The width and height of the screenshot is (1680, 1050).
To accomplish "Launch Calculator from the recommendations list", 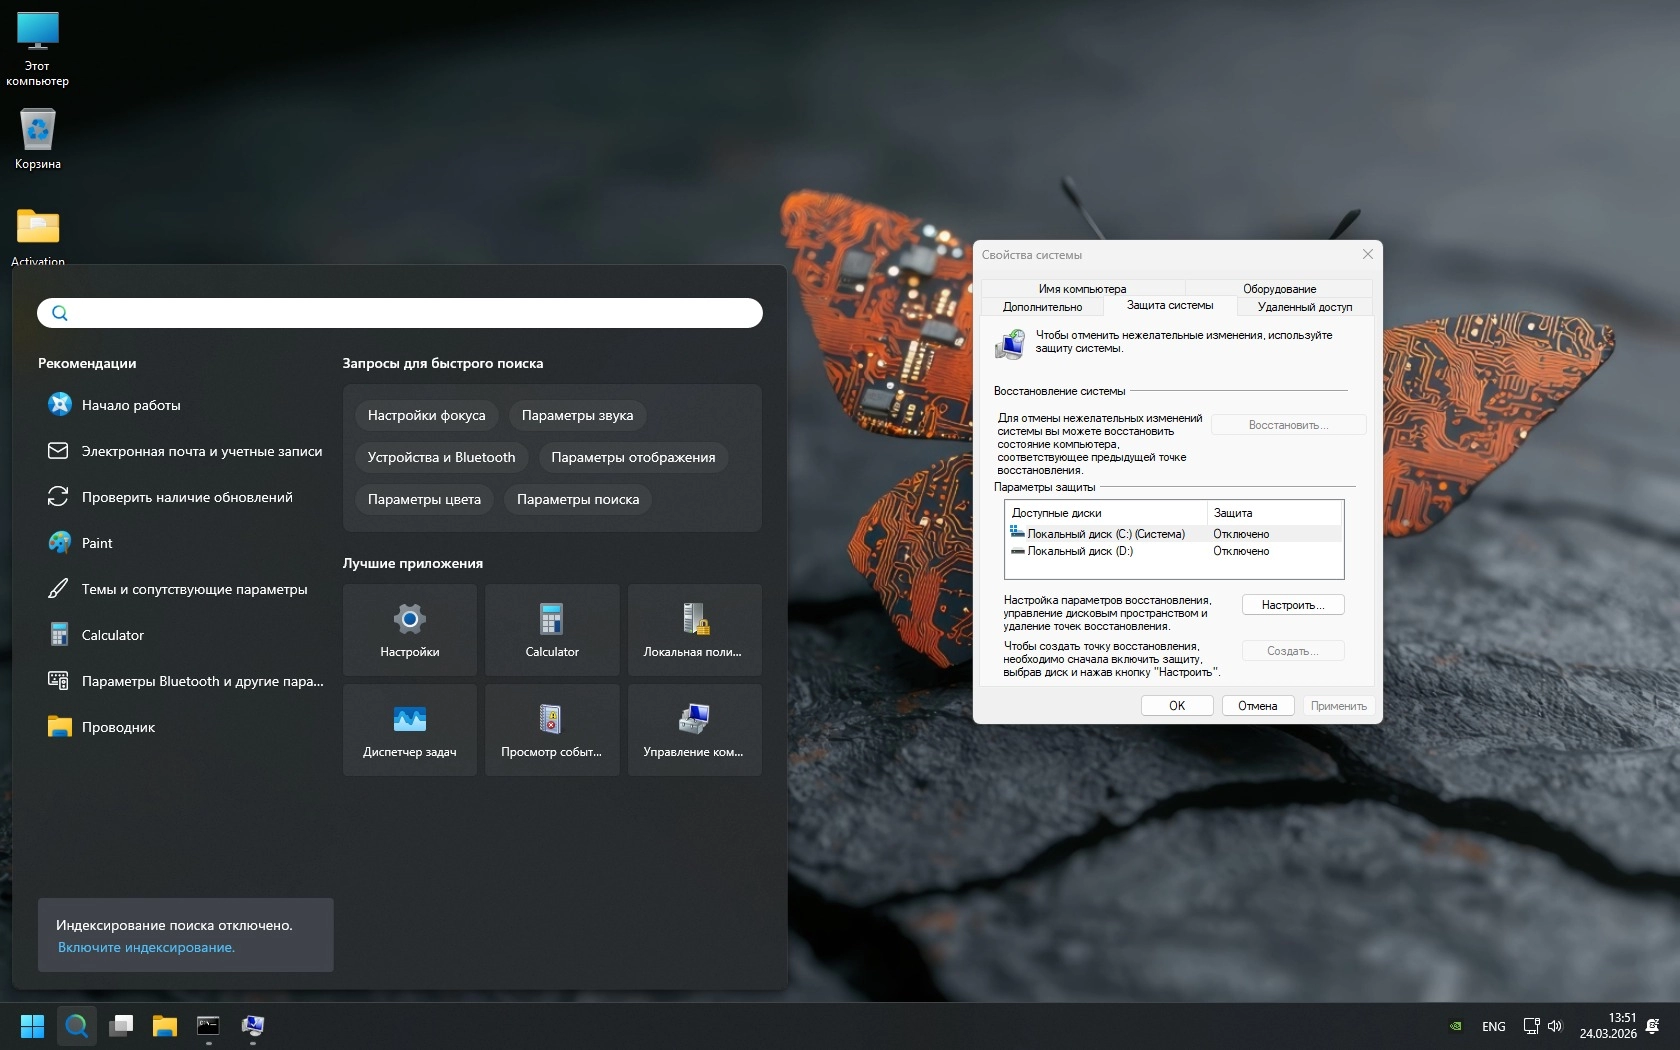I will tap(184, 635).
